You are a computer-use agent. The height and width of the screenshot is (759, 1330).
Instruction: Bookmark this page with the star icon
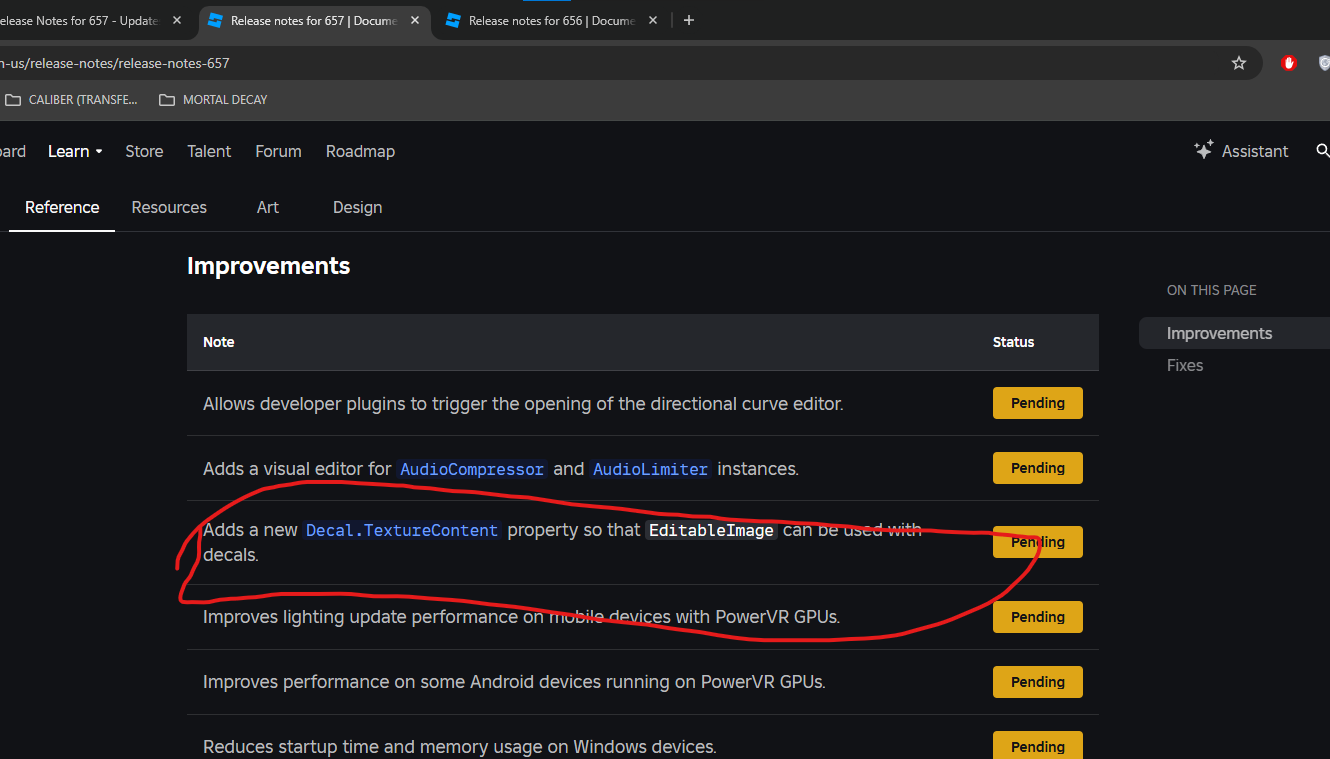tap(1239, 62)
